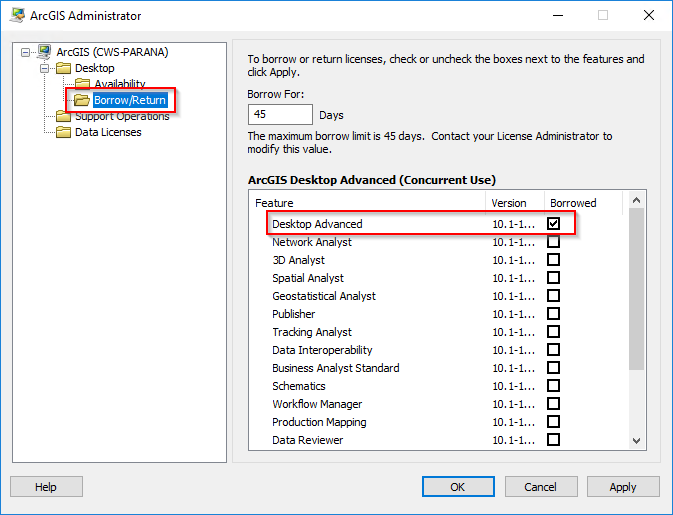673x515 pixels.
Task: Click the computer icon beside ArcGIS (CWS-PARANA)
Action: click(43, 52)
